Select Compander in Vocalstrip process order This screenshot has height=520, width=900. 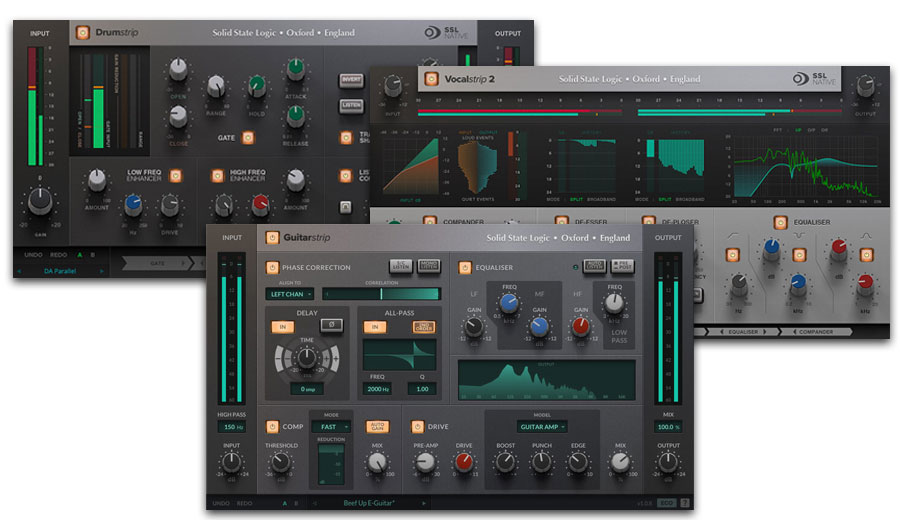816,332
